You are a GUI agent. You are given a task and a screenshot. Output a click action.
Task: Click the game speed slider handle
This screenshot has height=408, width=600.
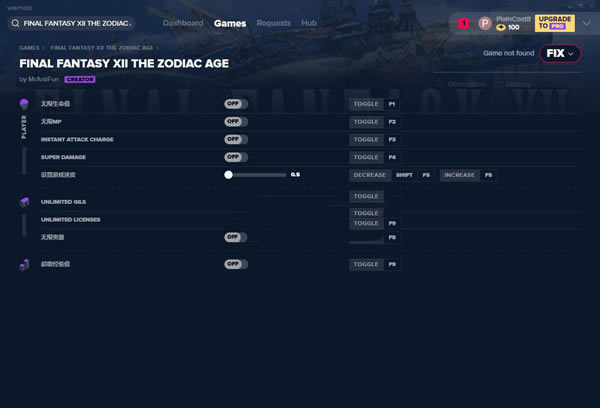(228, 175)
